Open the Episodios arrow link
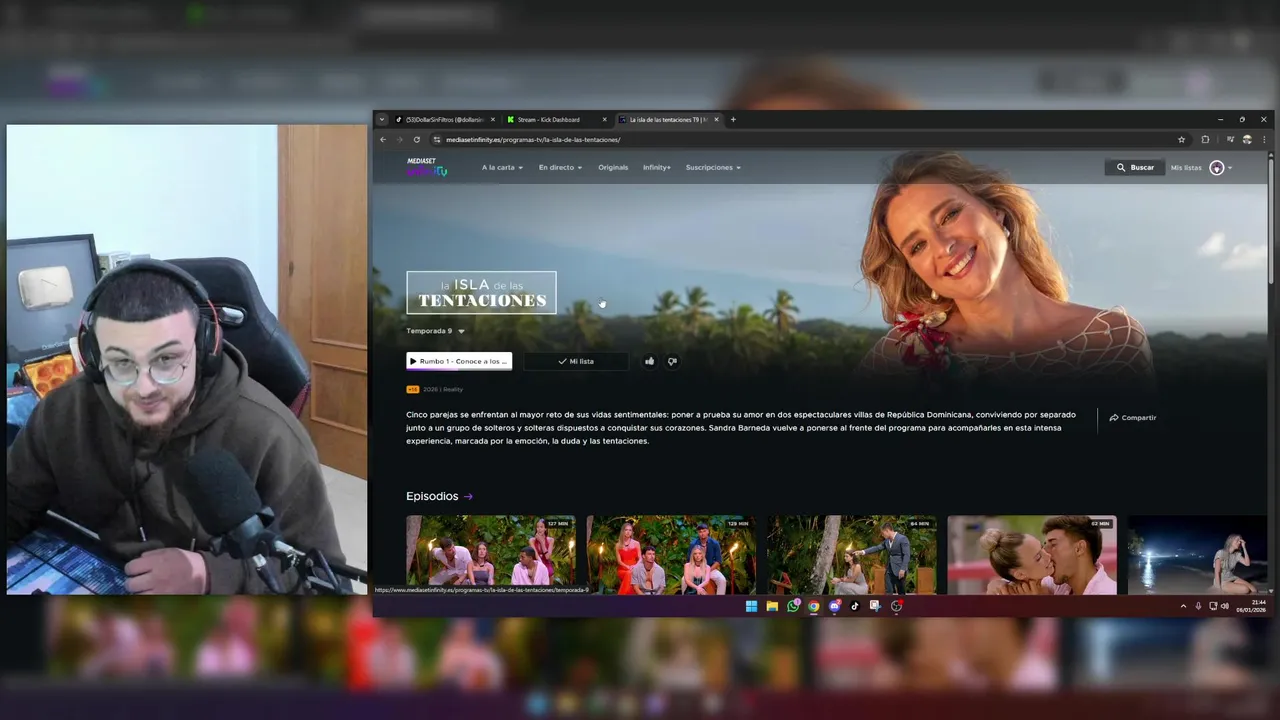The width and height of the screenshot is (1280, 720). (468, 496)
